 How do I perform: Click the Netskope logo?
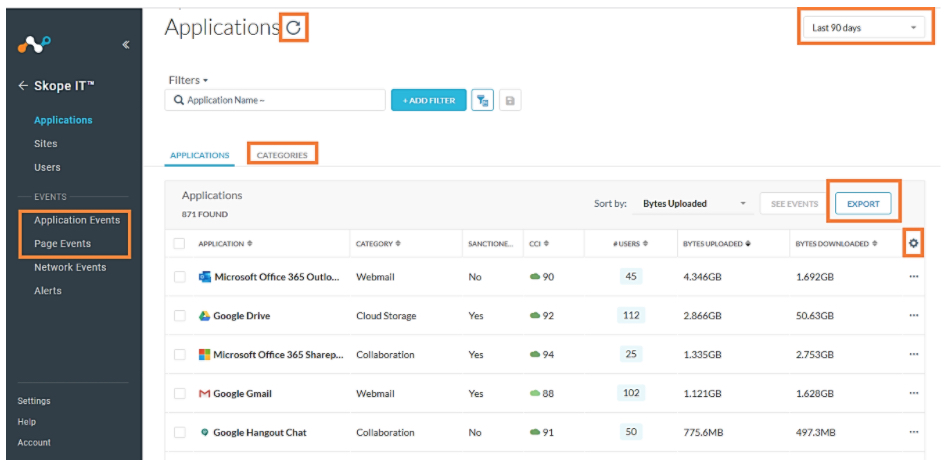point(34,45)
